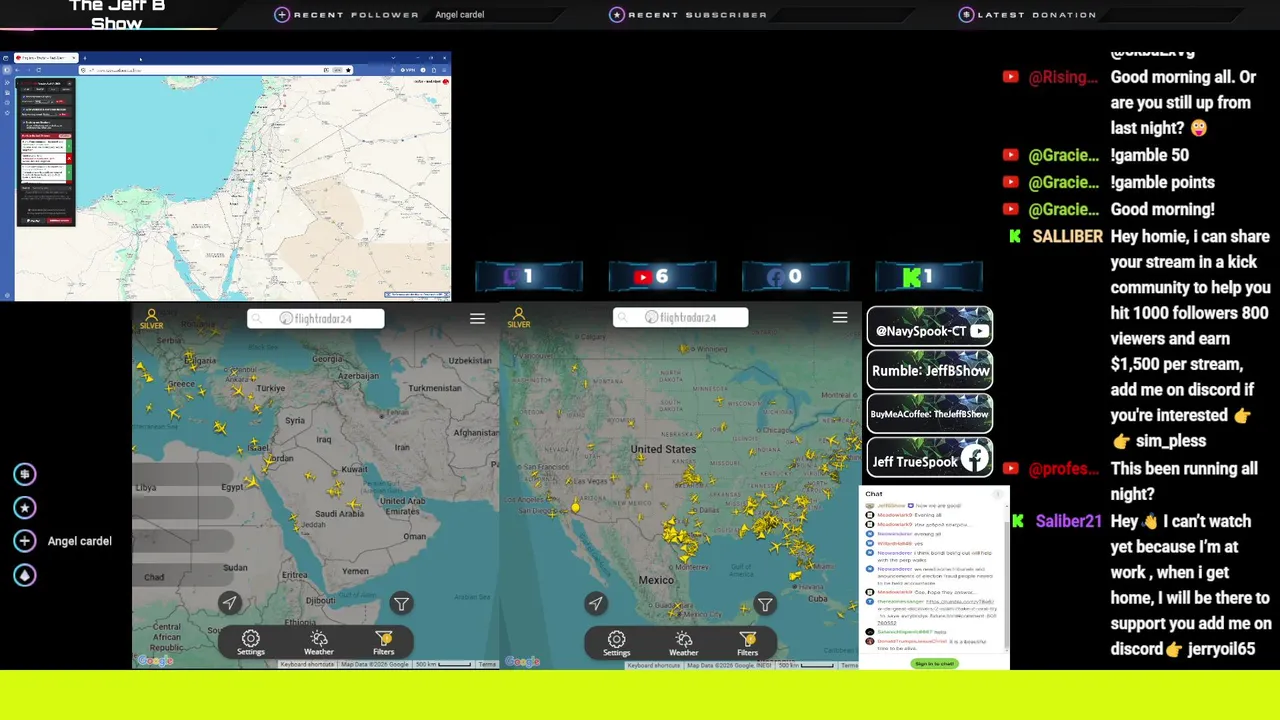Image resolution: width=1280 pixels, height=720 pixels.
Task: Click search magnifier on United States Flightradar24 map
Action: click(x=623, y=318)
